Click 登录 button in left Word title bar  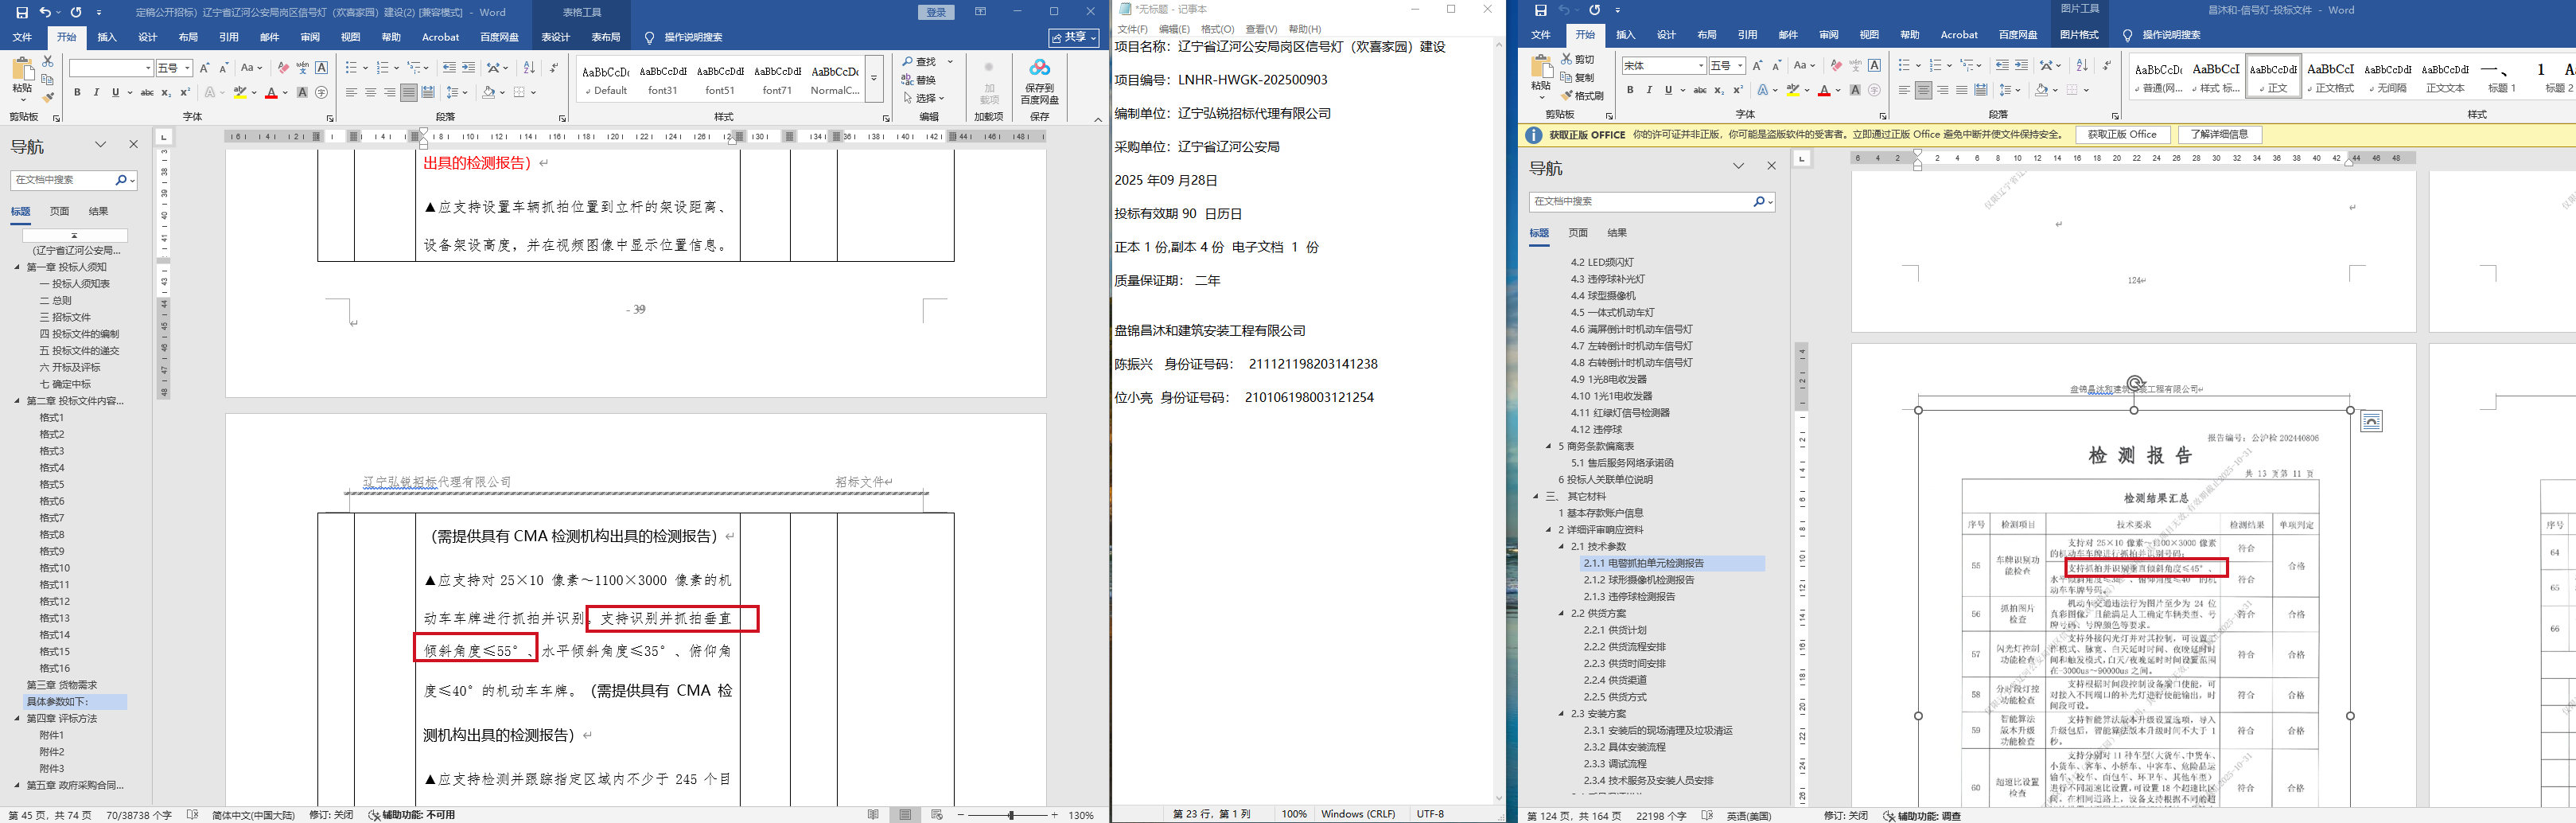936,12
